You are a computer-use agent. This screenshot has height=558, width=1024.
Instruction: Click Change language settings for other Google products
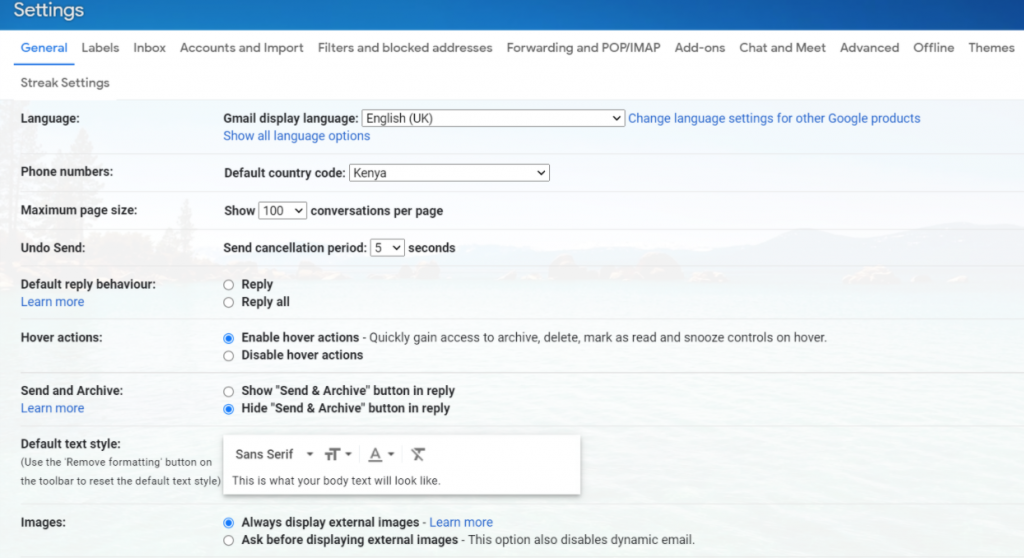point(774,118)
